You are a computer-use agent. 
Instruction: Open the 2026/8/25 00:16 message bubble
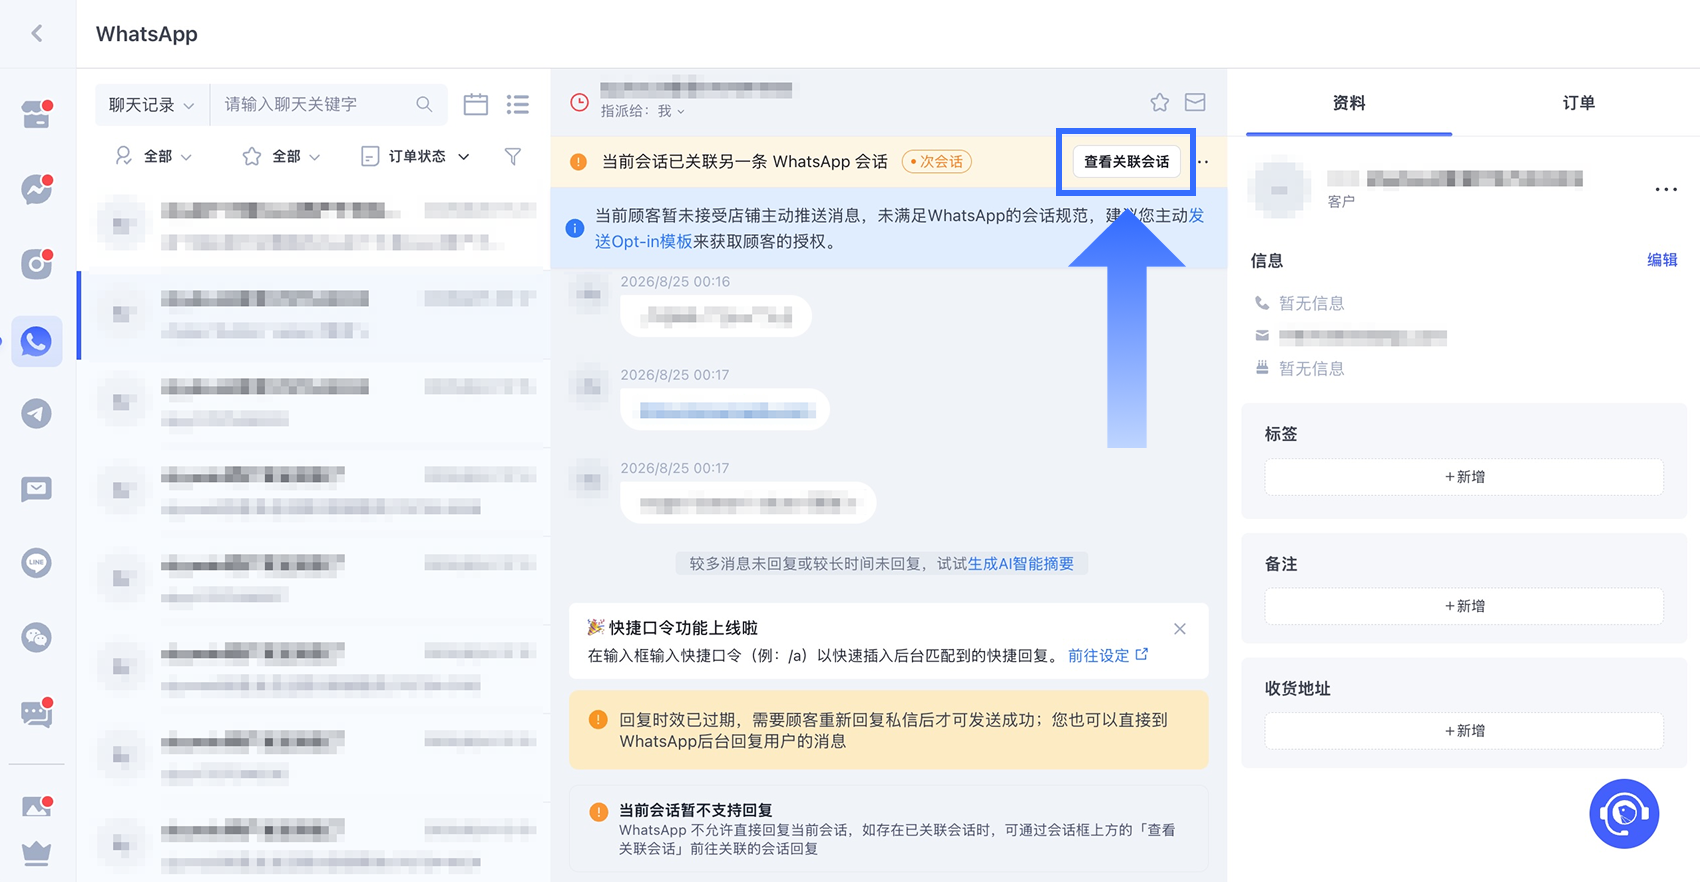pyautogui.click(x=715, y=317)
